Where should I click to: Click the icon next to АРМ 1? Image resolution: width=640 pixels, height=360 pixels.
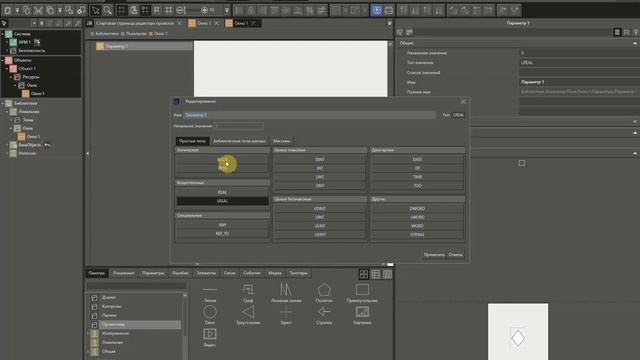[x=37, y=42]
